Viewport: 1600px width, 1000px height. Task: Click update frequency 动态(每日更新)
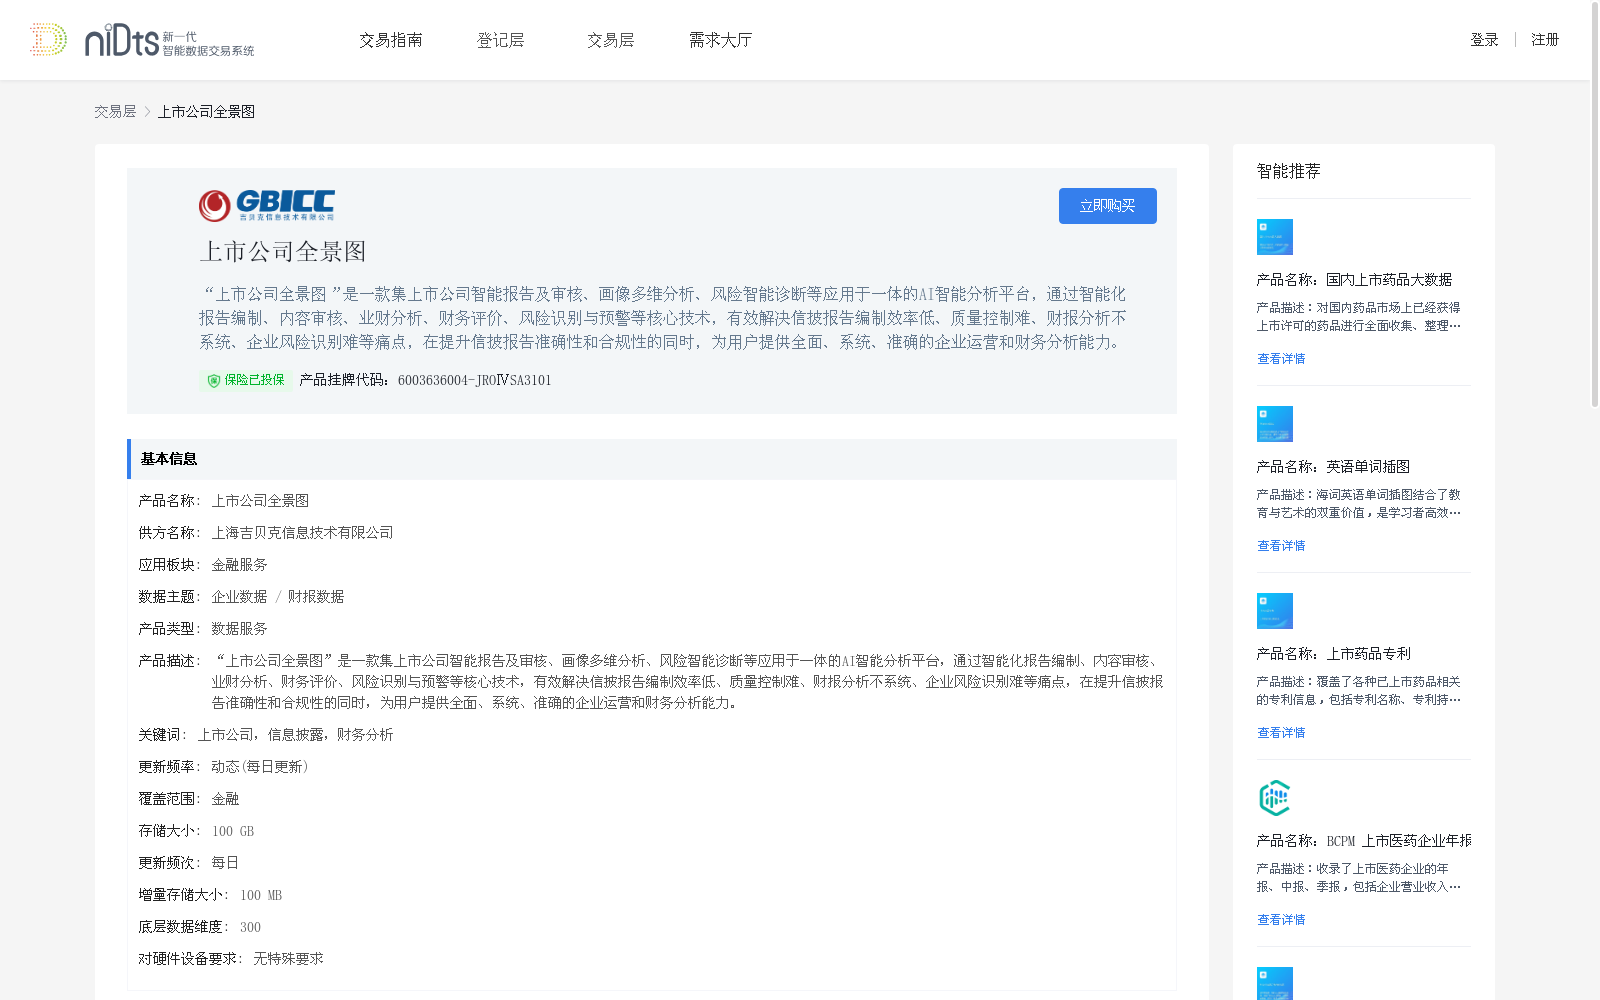point(260,767)
